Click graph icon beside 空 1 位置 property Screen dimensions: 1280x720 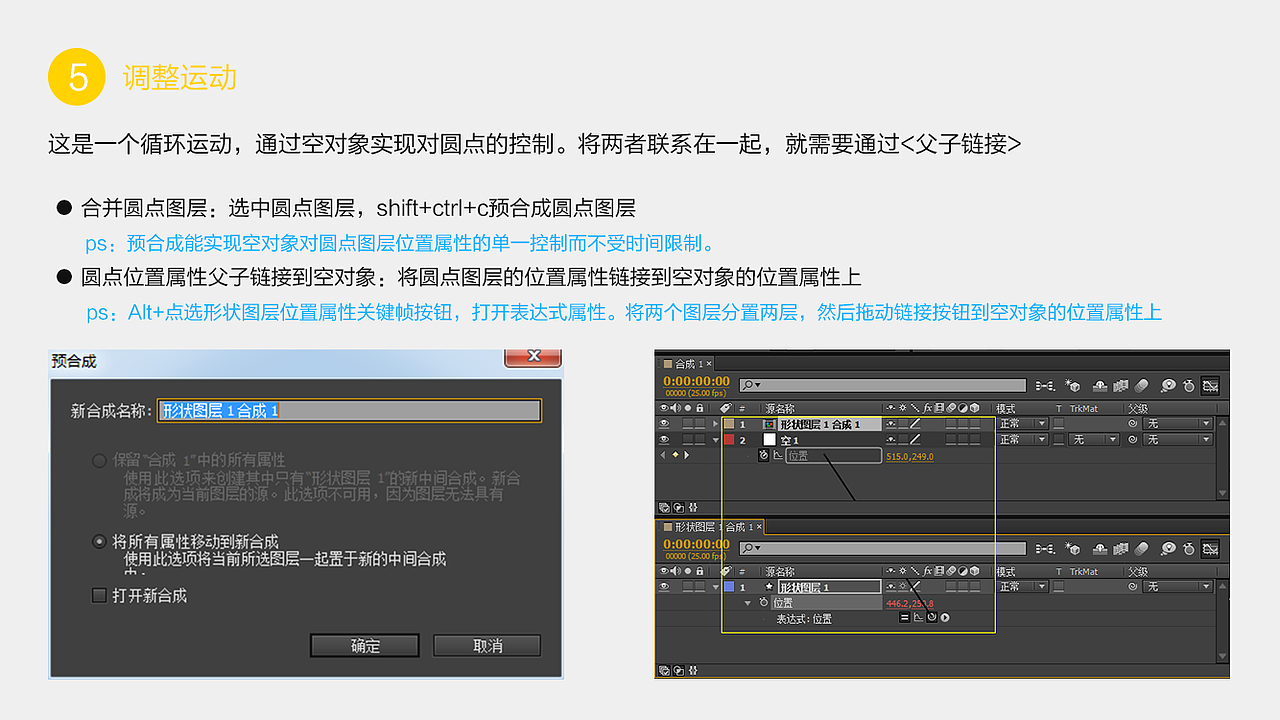[778, 455]
